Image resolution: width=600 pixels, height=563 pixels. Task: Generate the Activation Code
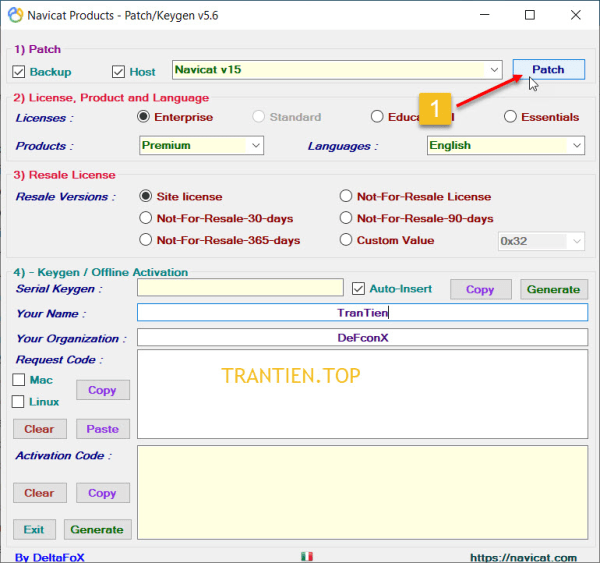(98, 530)
